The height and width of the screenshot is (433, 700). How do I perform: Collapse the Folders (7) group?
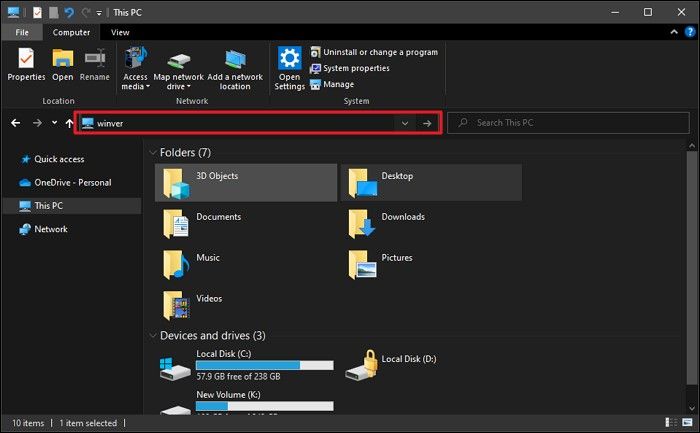click(153, 153)
